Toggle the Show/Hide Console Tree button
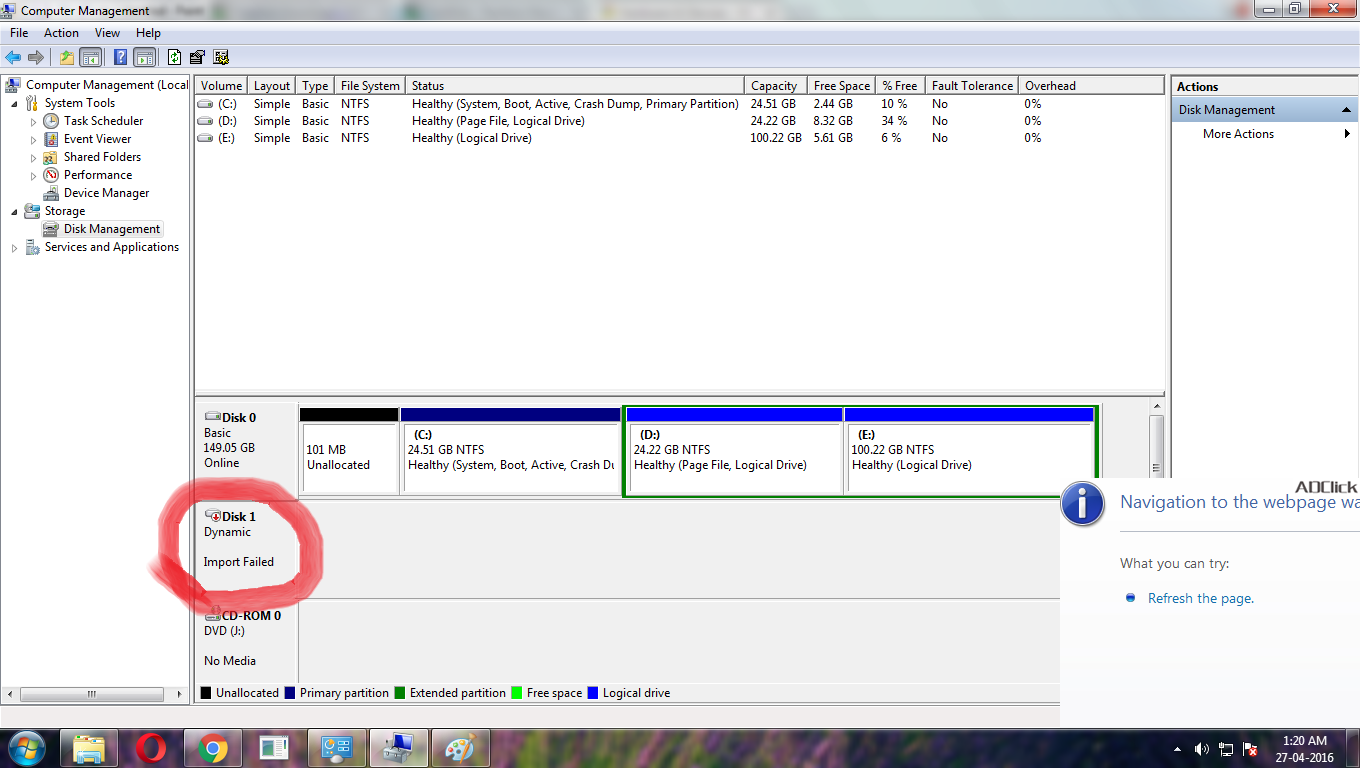1360x768 pixels. coord(91,57)
